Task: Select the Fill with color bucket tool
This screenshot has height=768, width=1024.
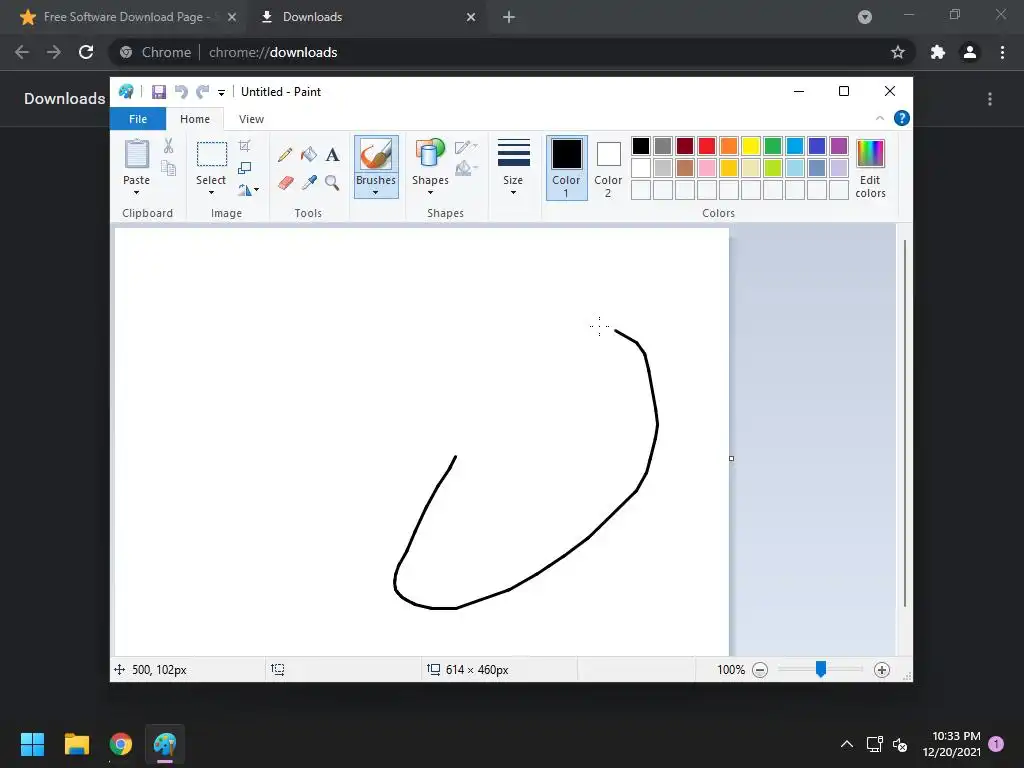Action: point(309,155)
